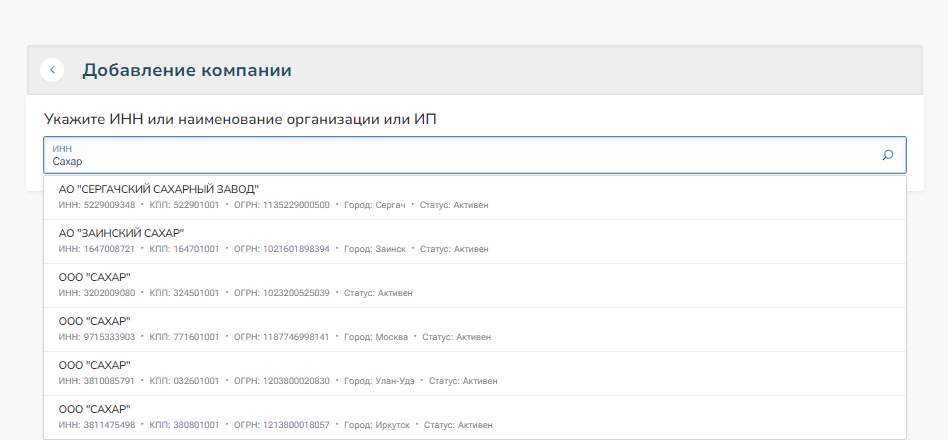Click КПП 771601001 in the Москва result
Image resolution: width=948 pixels, height=440 pixels.
tap(184, 337)
